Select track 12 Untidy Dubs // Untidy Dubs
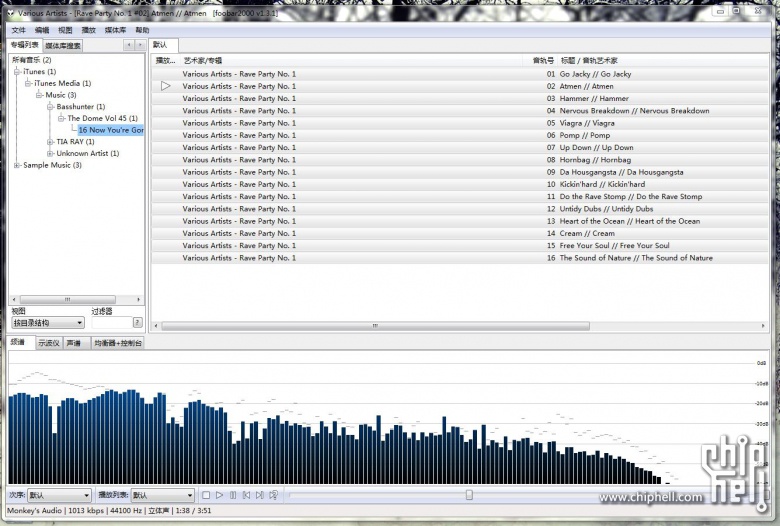Viewport: 780px width, 526px height. point(460,209)
